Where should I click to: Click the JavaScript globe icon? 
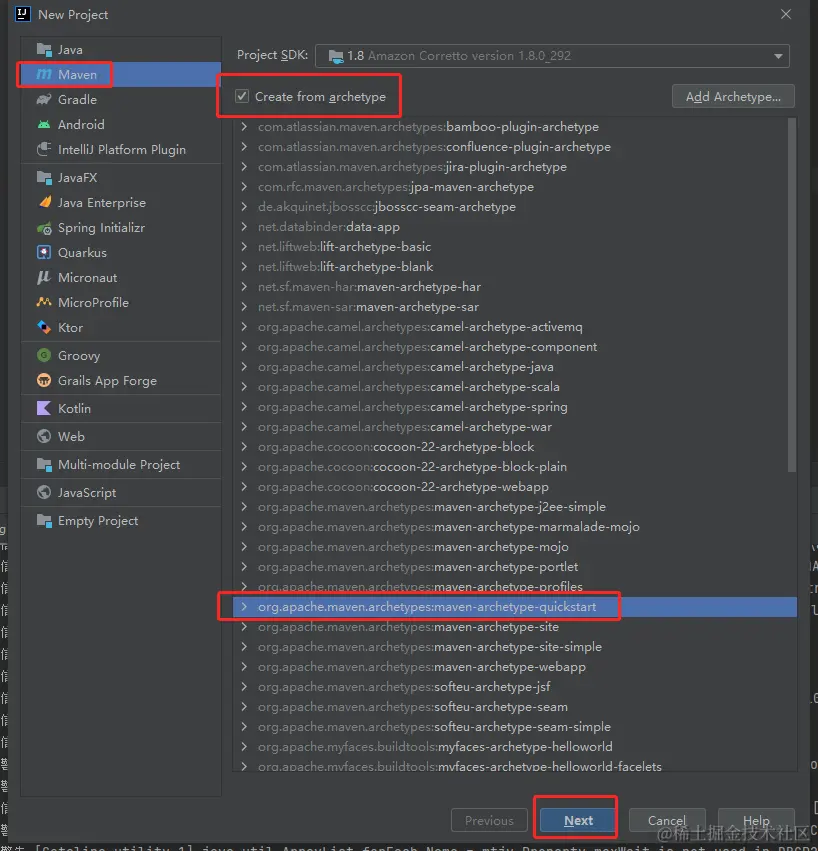44,492
